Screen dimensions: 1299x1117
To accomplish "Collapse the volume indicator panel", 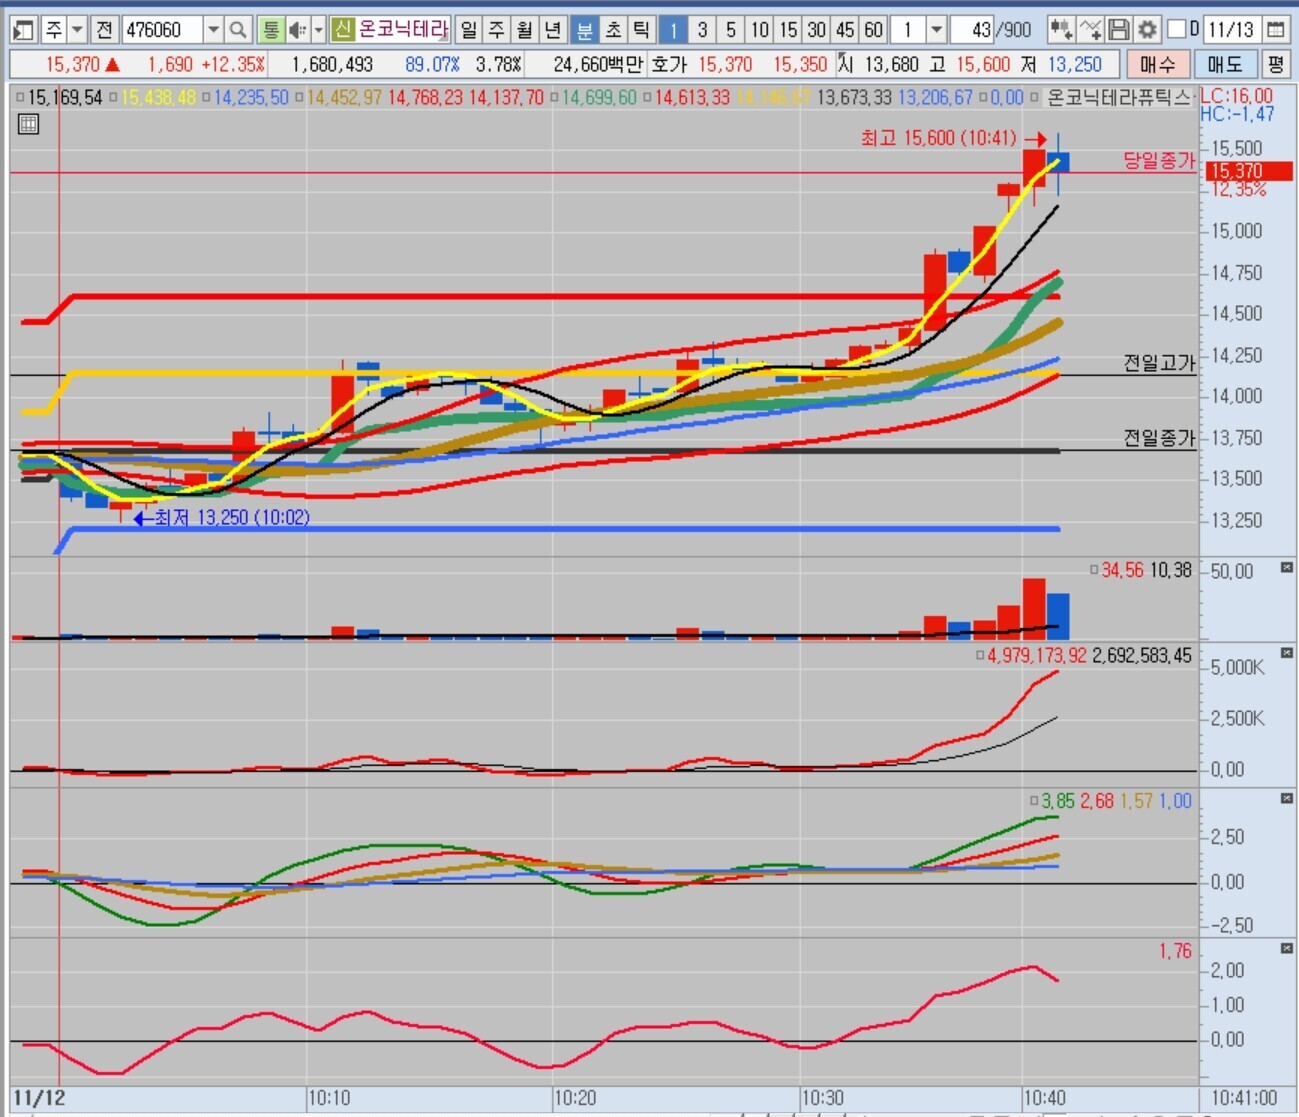I will click(1286, 568).
